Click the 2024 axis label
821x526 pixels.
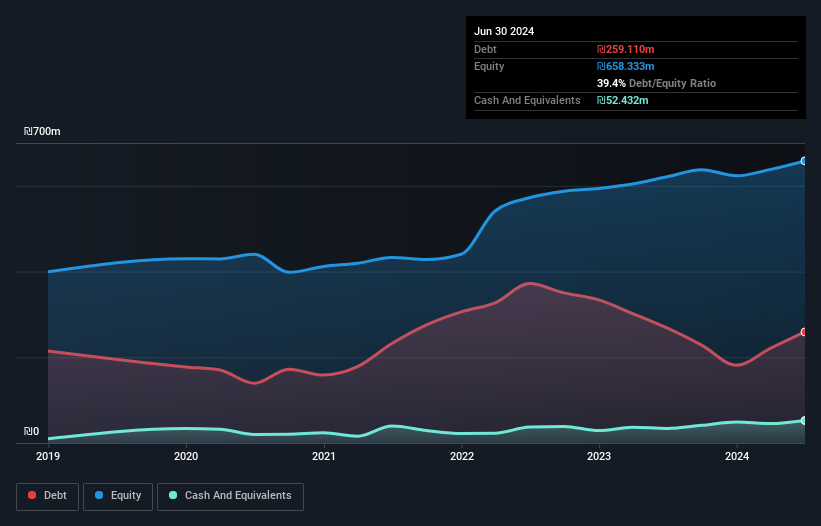point(737,456)
